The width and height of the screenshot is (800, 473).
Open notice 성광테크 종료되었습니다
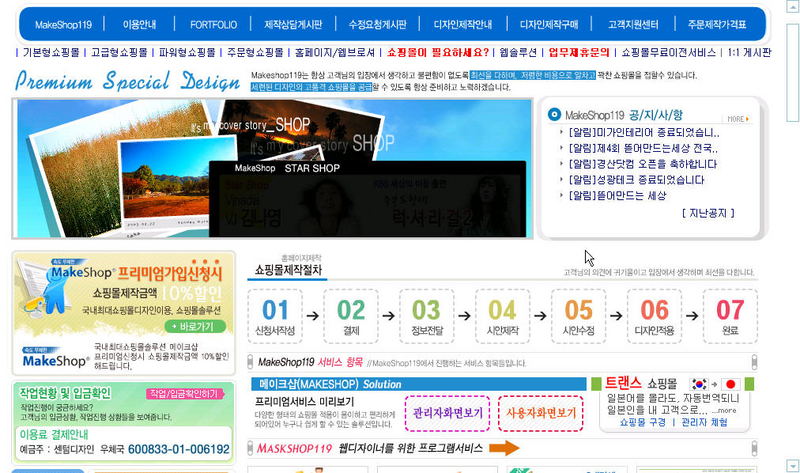click(x=636, y=180)
